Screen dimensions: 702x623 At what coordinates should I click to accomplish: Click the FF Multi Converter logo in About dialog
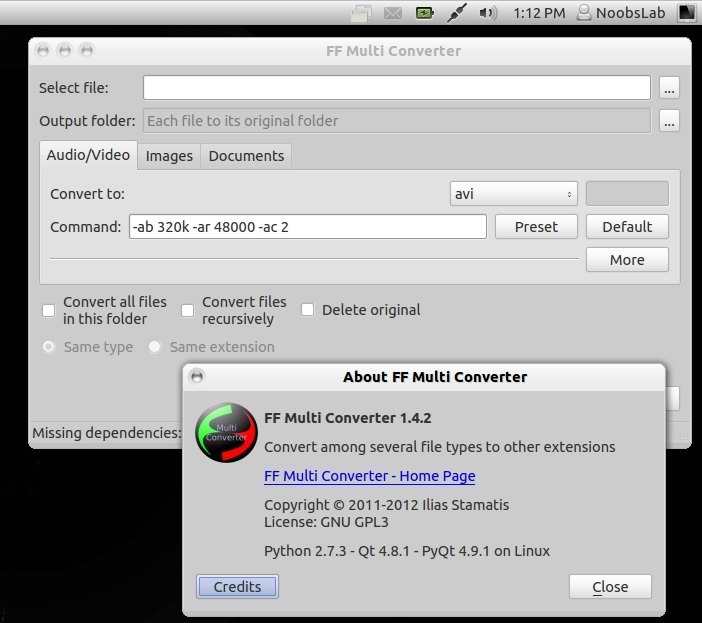pyautogui.click(x=227, y=432)
